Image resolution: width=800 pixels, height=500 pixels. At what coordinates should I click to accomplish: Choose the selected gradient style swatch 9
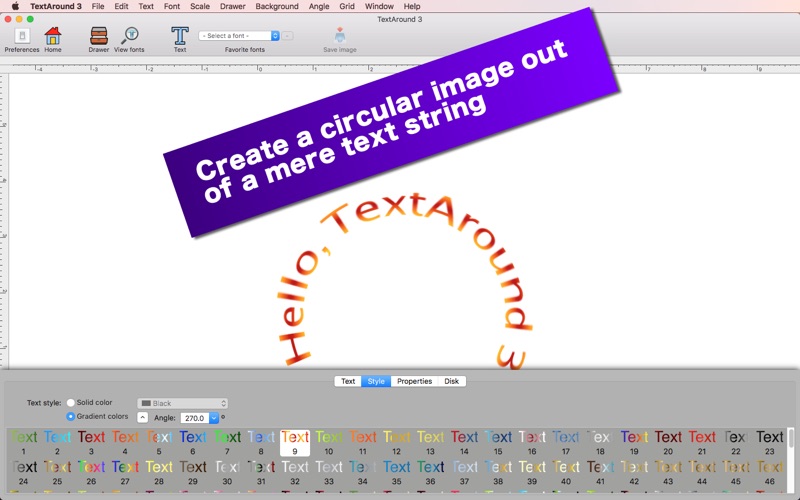pos(295,442)
